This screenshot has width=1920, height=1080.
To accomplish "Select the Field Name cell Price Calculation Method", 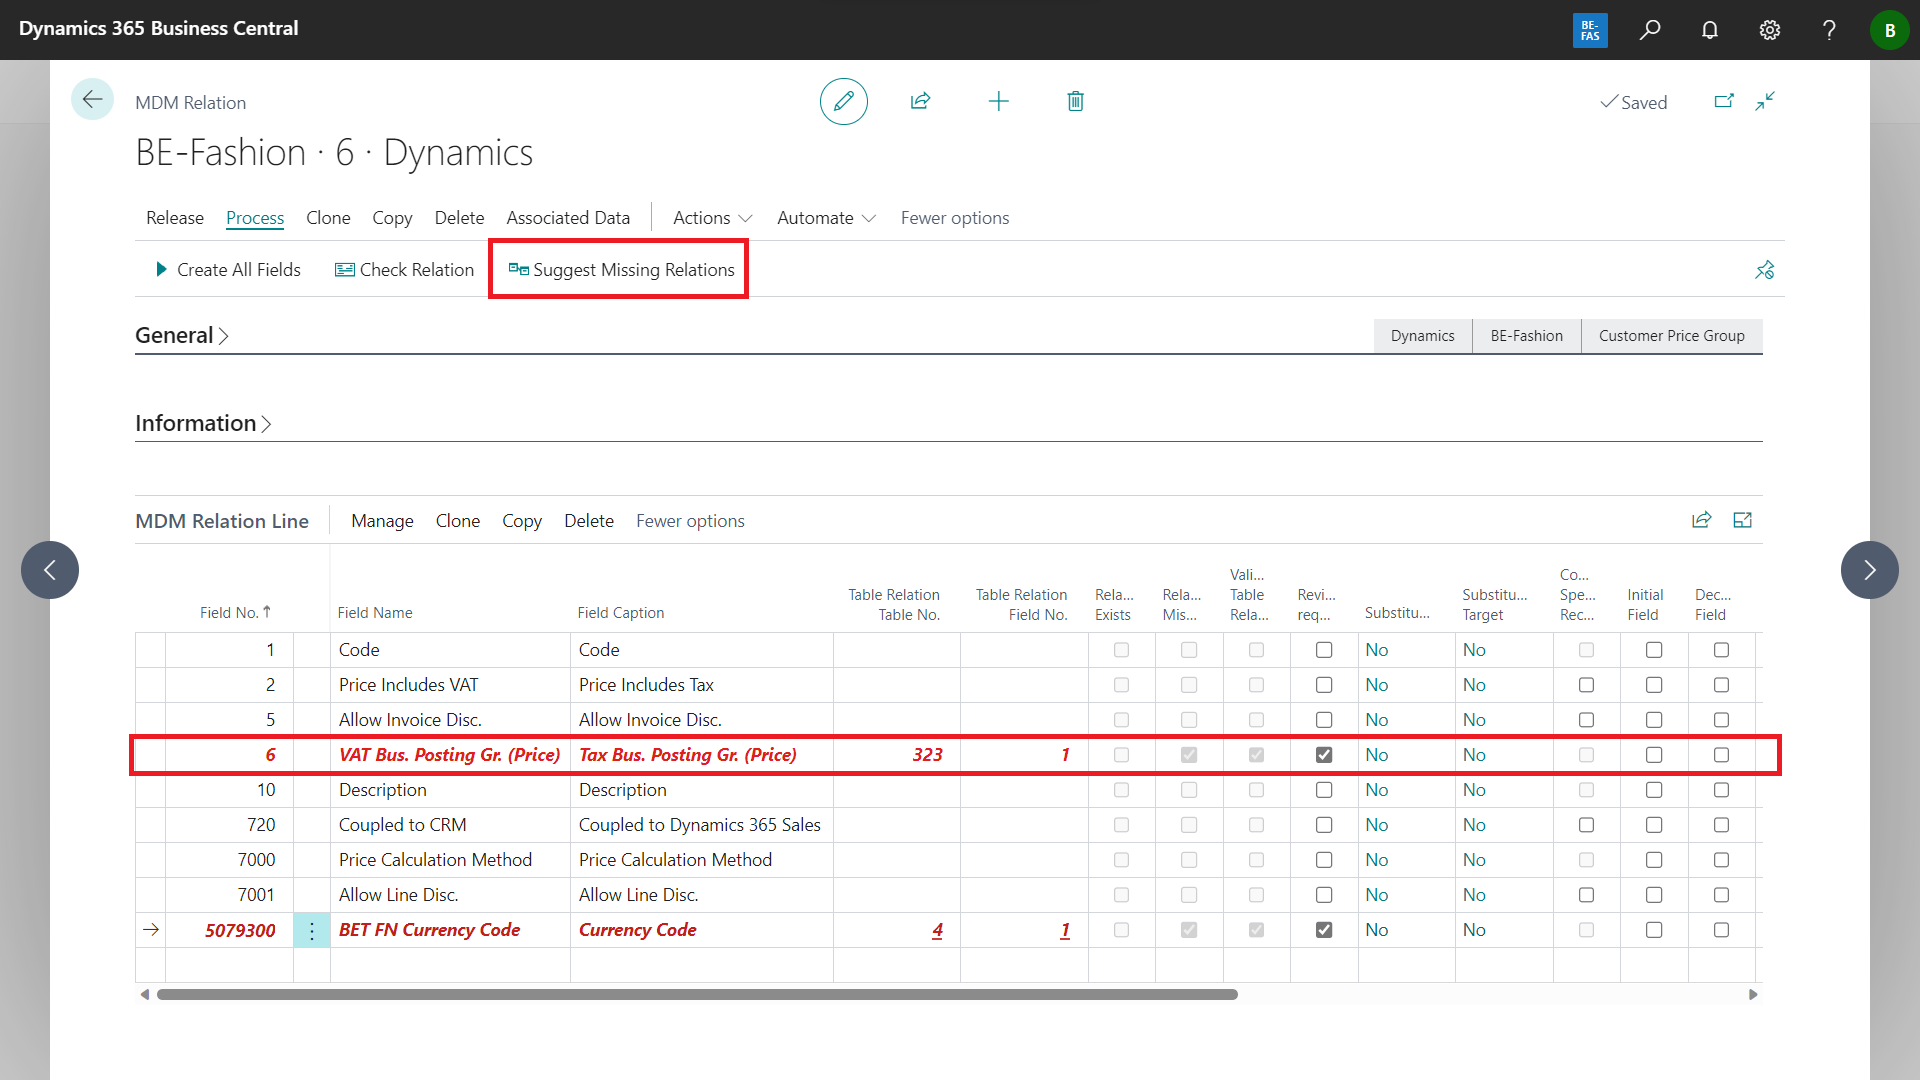I will click(450, 860).
